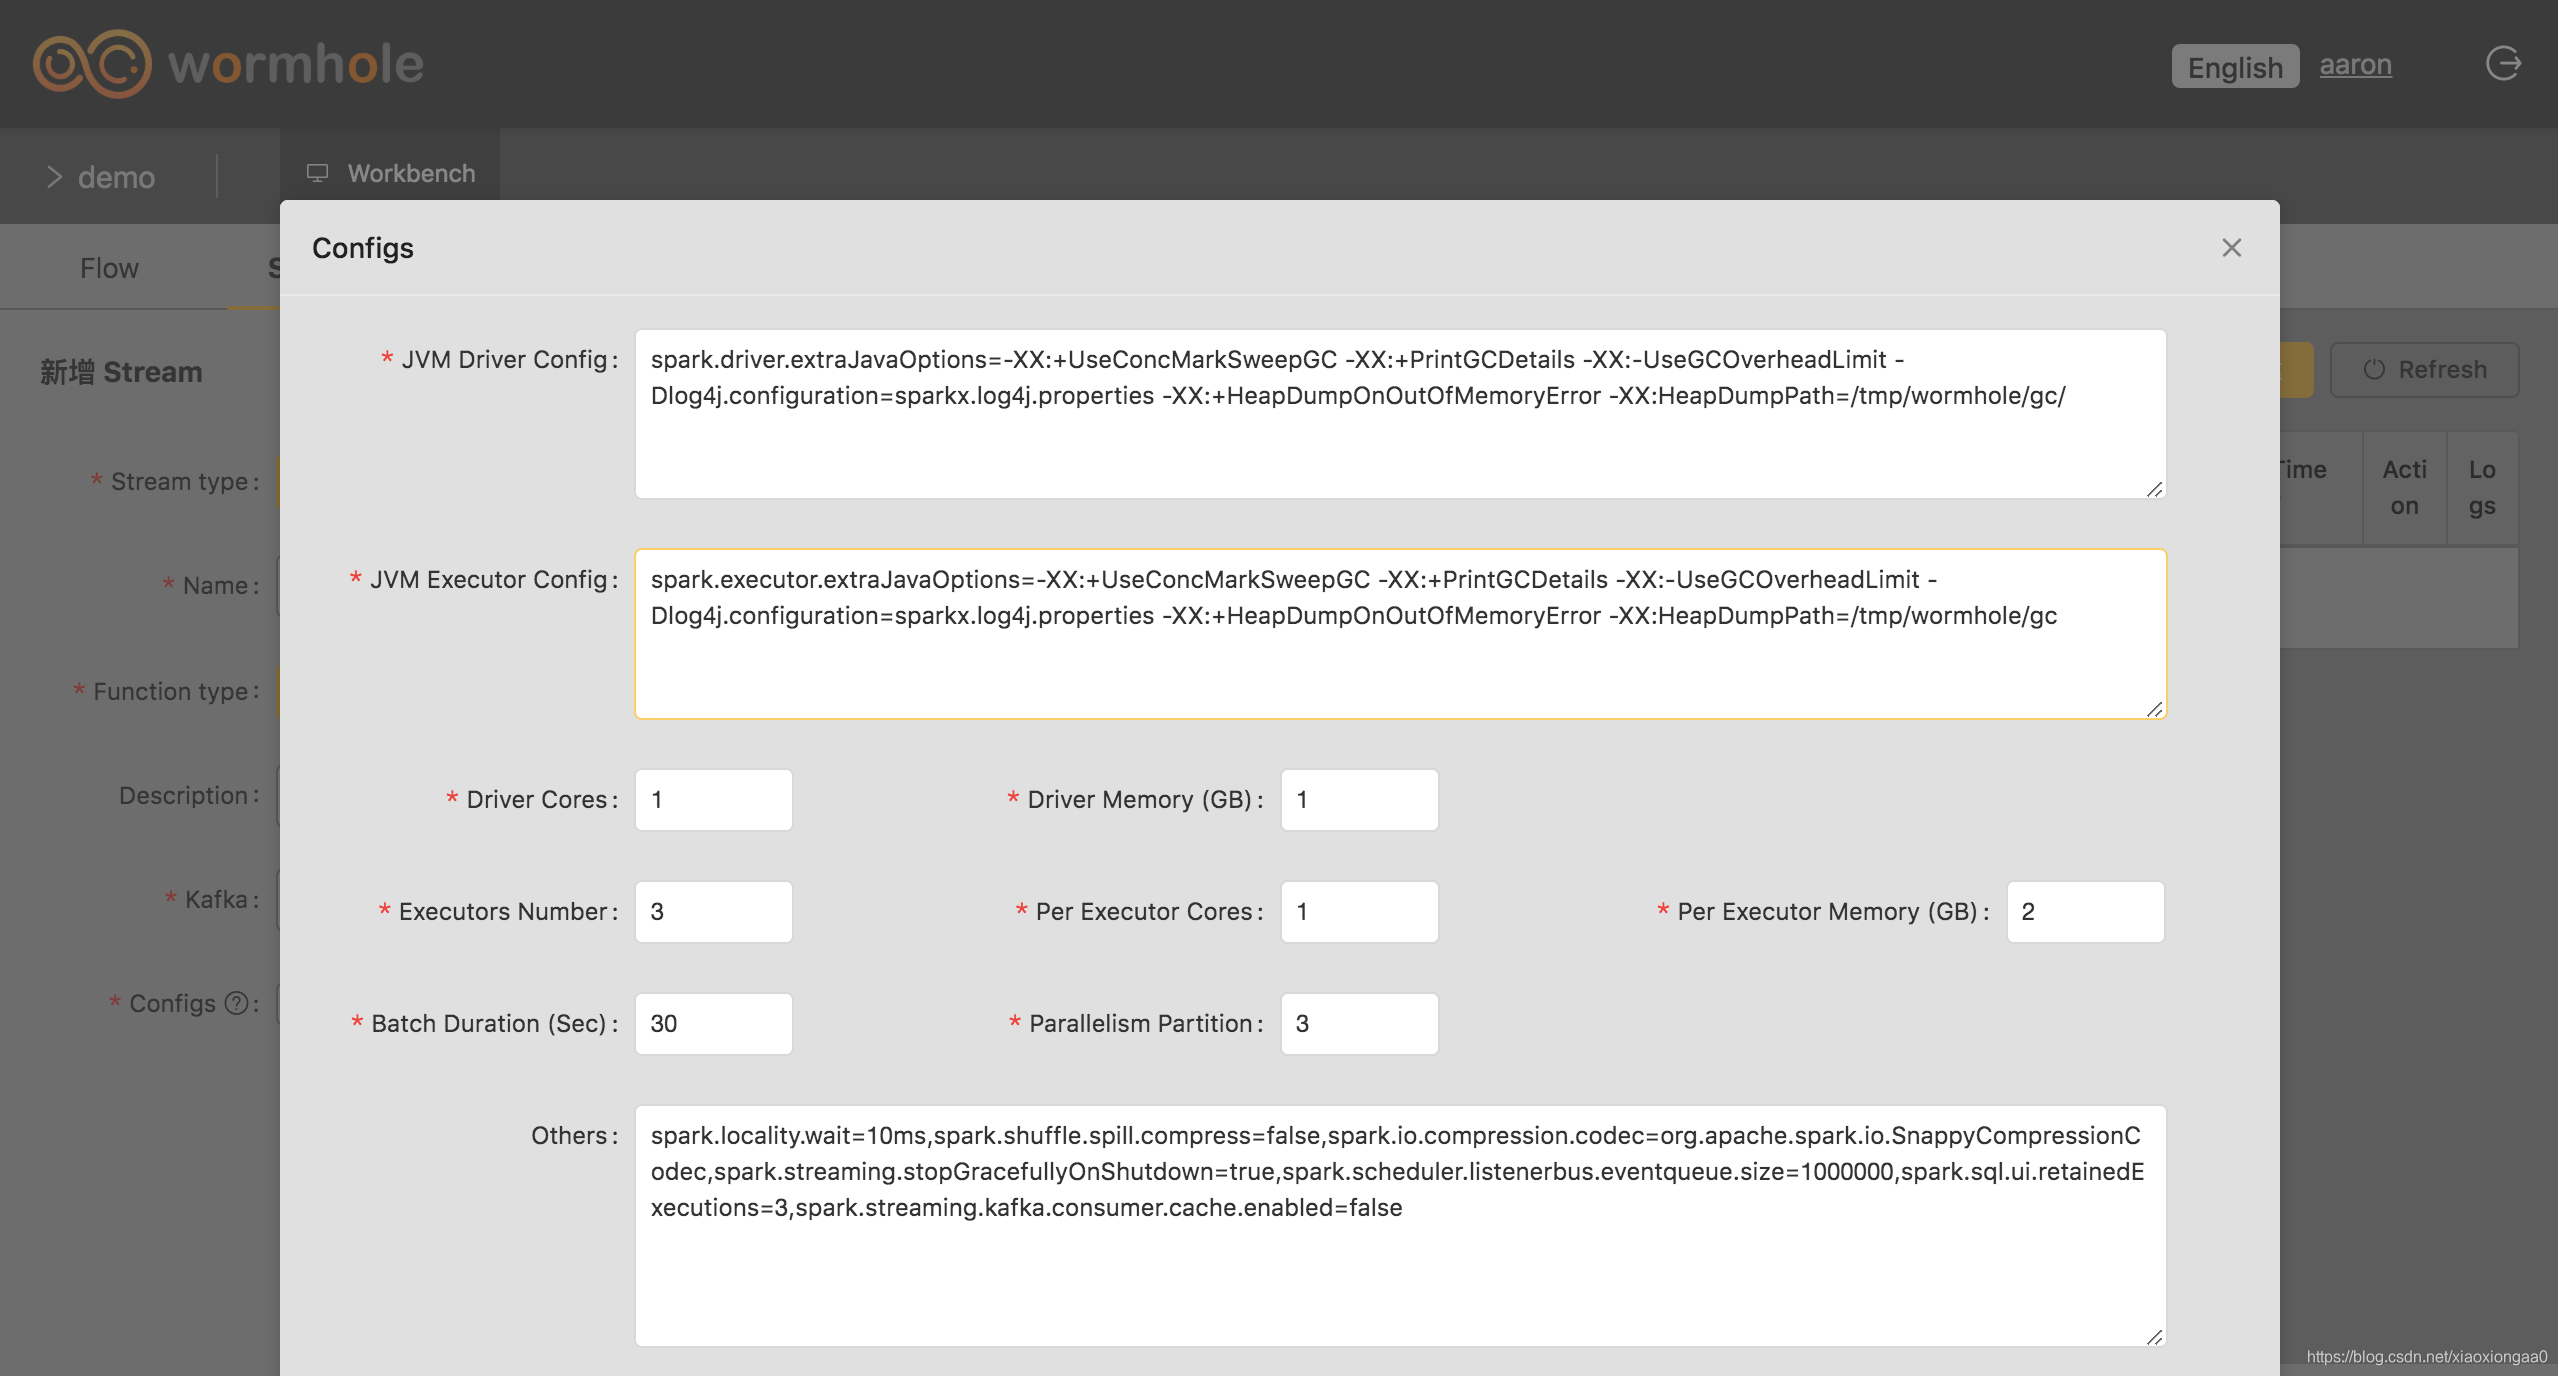
Task: Expand the demo project chevron
Action: [x=55, y=177]
